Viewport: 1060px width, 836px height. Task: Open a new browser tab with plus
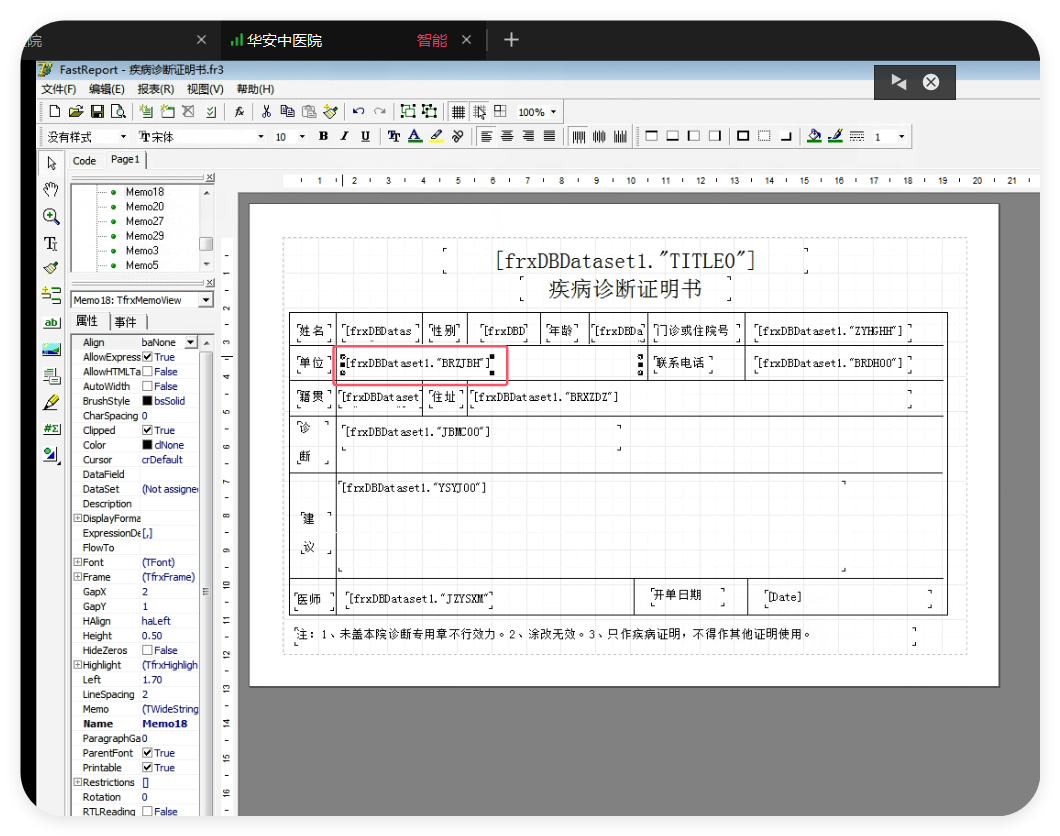511,40
